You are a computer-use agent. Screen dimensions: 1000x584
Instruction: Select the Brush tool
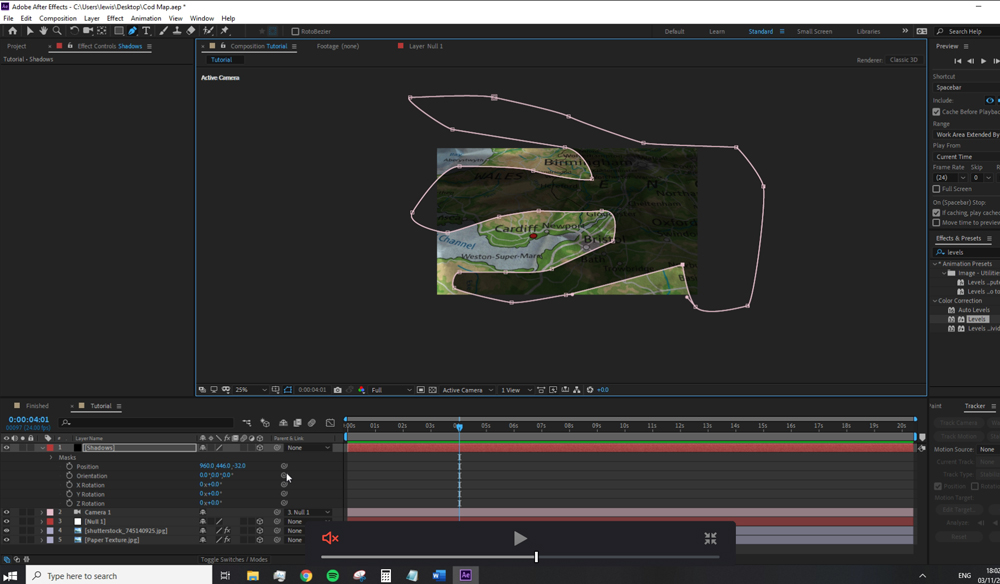(x=163, y=31)
